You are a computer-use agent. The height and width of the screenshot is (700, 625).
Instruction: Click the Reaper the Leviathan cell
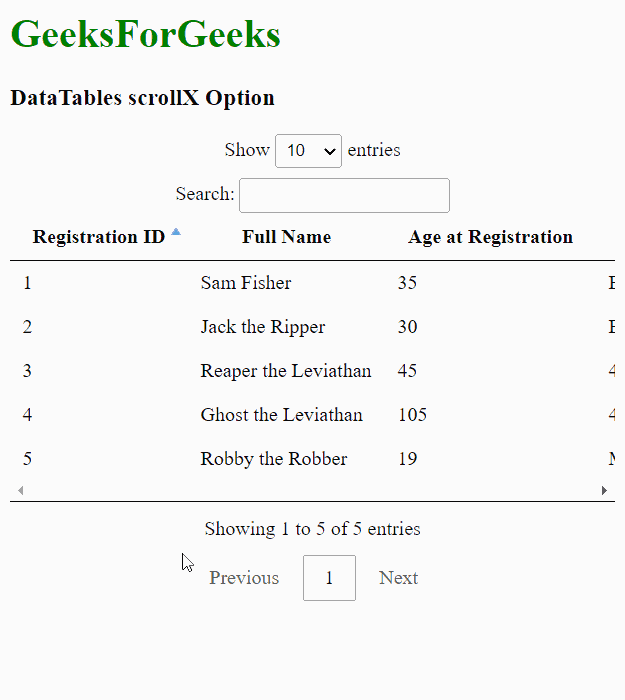(x=285, y=371)
